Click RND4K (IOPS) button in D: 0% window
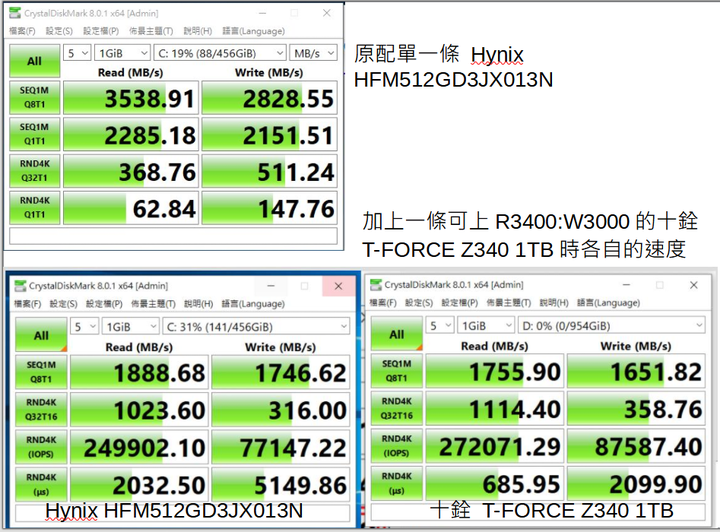This screenshot has height=532, width=720. pos(397,446)
